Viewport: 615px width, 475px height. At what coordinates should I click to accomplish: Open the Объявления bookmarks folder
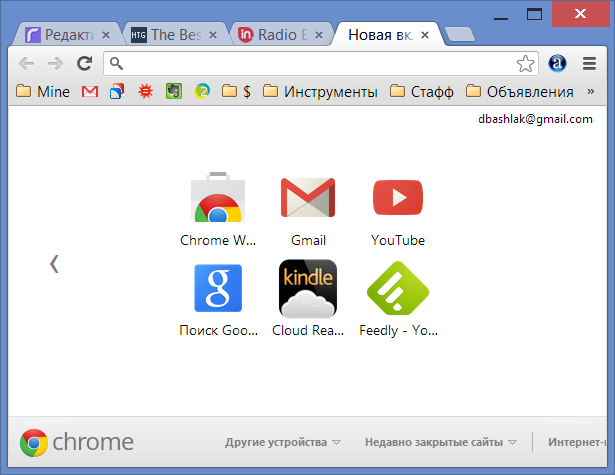point(520,91)
